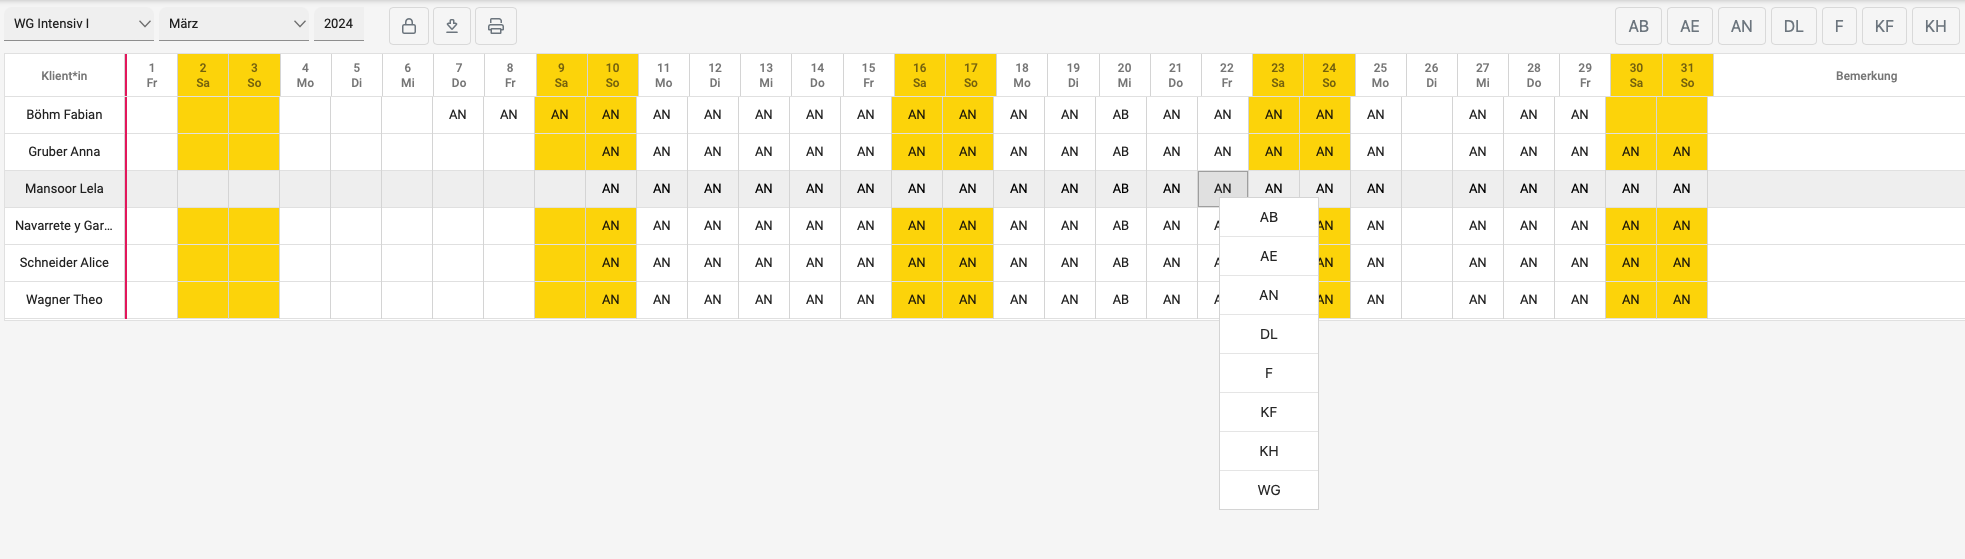Screen dimensions: 1965x559
Task: Choose WG in the open popup list
Action: [x=1269, y=491]
